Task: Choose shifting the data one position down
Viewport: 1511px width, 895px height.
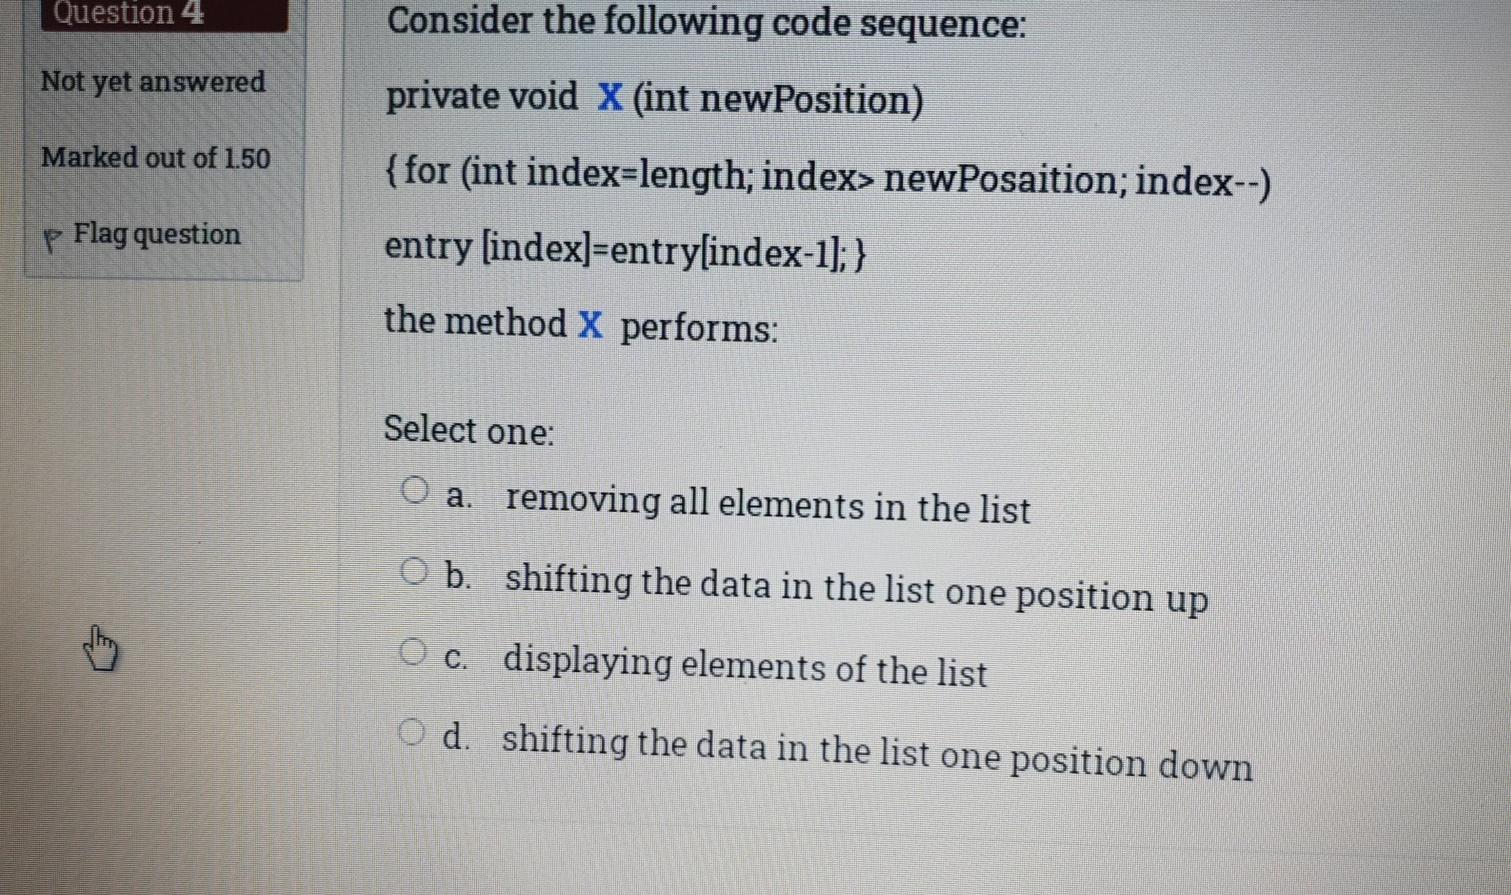Action: 878,752
